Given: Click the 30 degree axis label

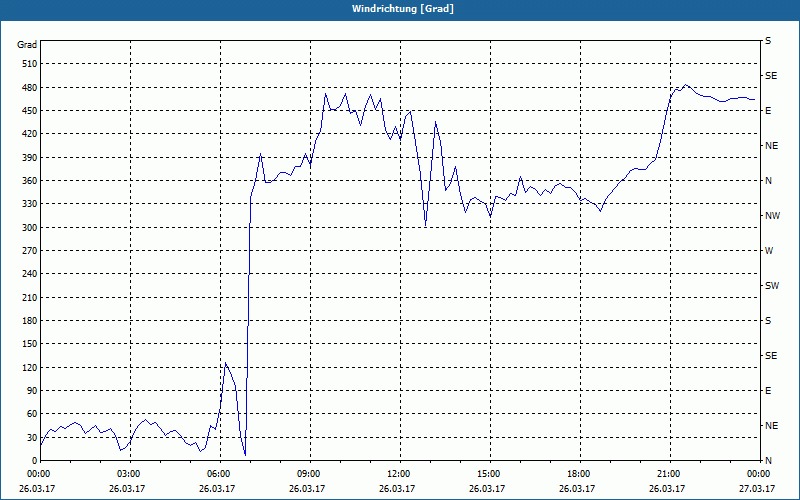Looking at the screenshot, I should 32,437.
